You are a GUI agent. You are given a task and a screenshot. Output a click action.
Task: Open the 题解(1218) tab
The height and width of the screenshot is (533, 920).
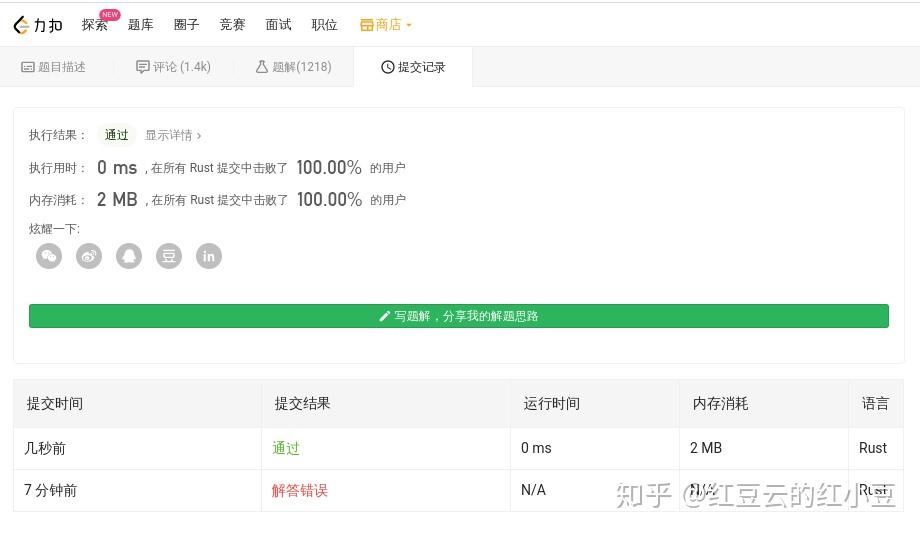coord(293,67)
